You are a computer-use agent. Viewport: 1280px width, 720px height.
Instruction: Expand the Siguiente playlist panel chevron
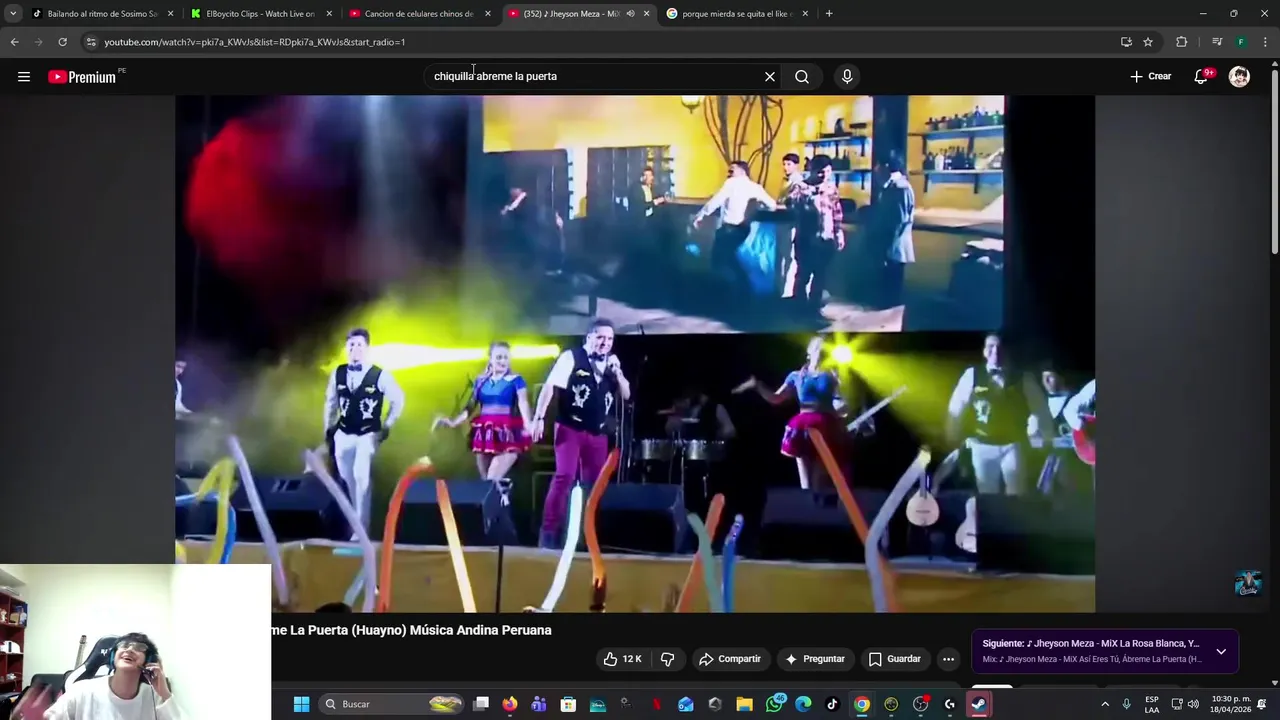(x=1221, y=651)
